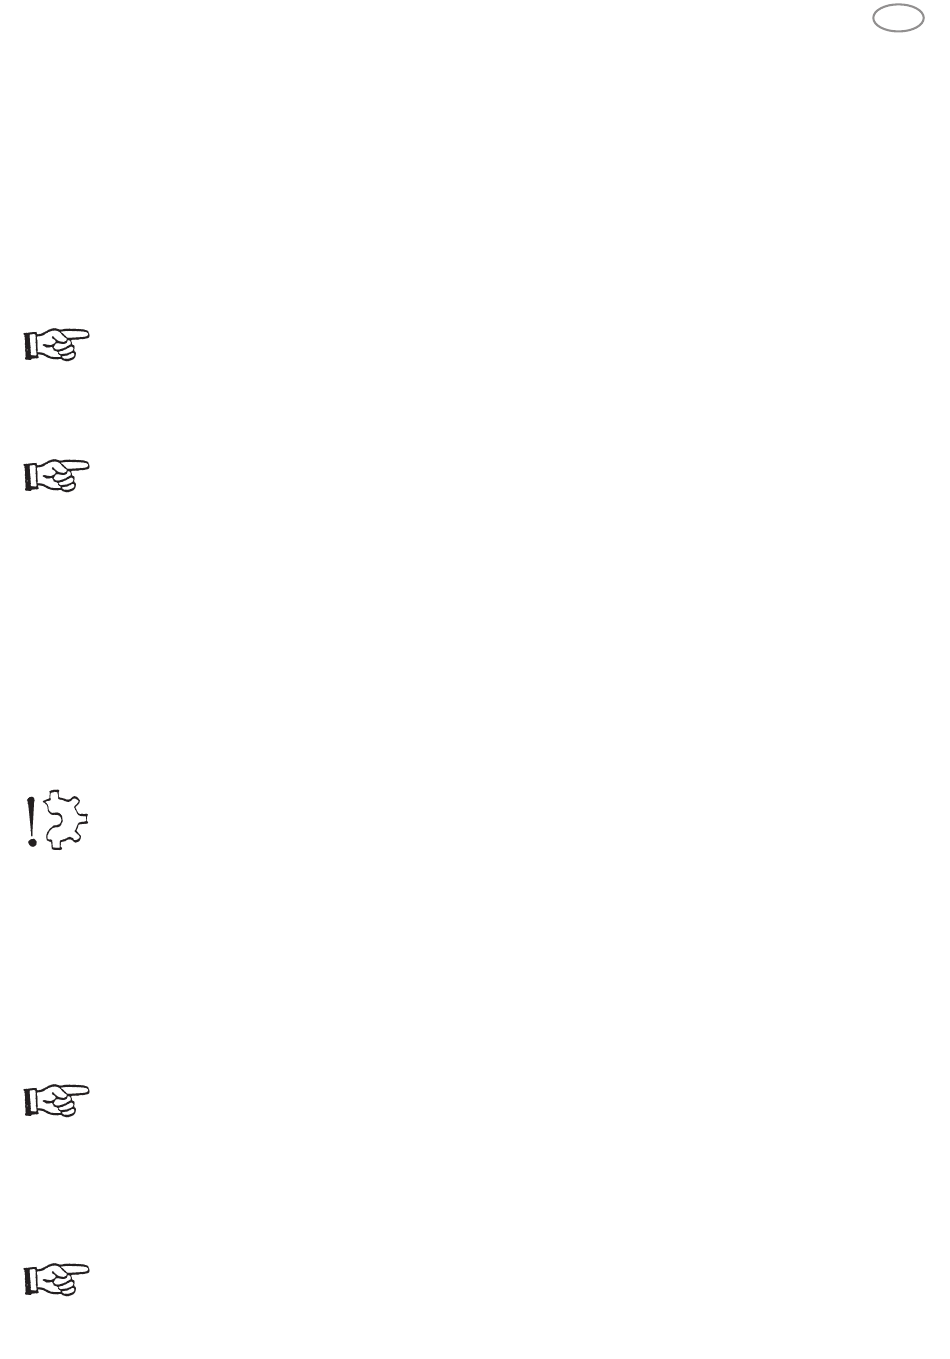950x1359 pixels.
Task: Pick the hand icon nearest the oval
Action: click(56, 345)
